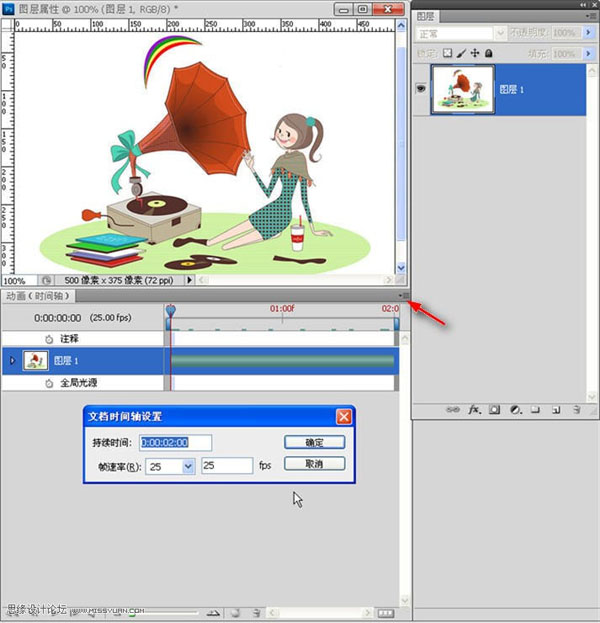This screenshot has height=623, width=600.
Task: Click the 持续时间 input field
Action: pos(176,442)
